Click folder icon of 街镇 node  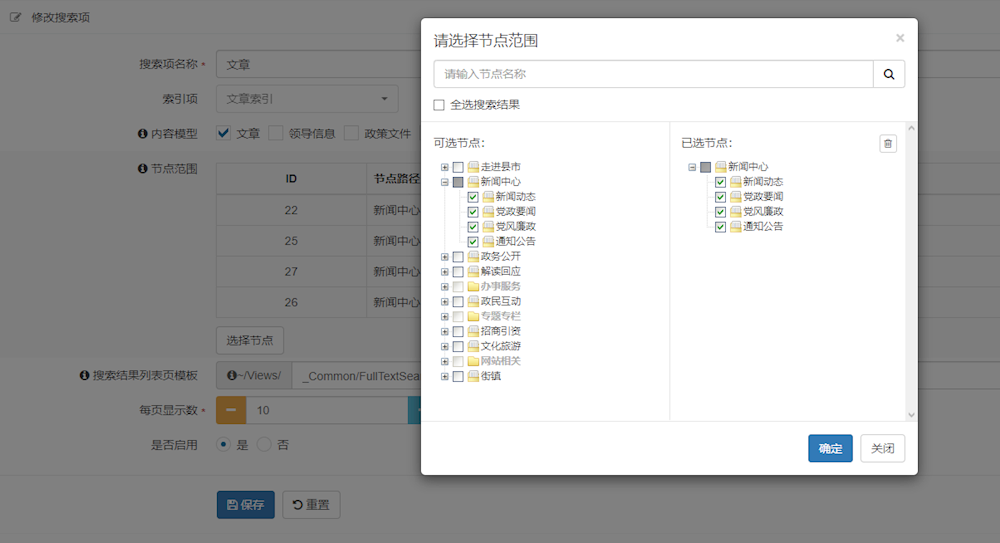[x=473, y=376]
